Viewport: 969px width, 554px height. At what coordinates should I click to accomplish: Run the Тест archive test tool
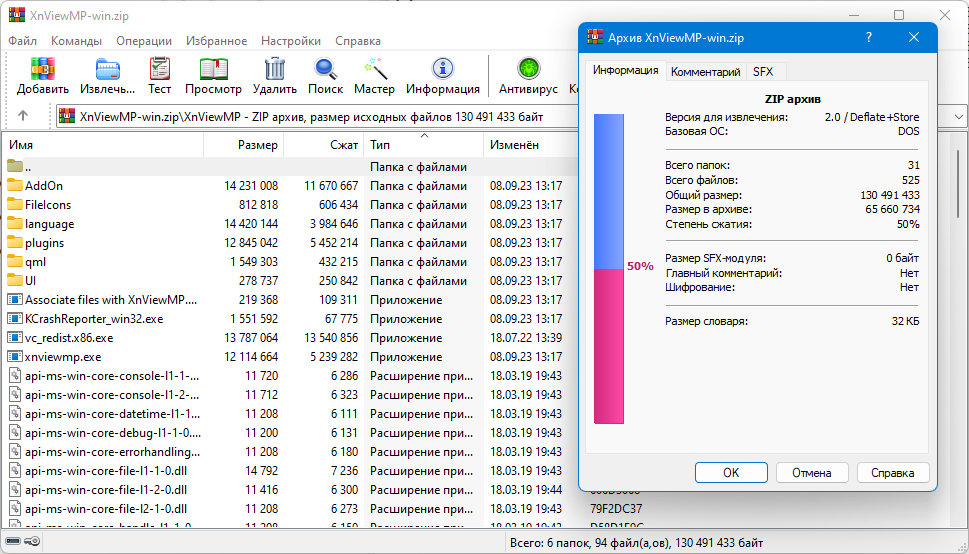point(160,70)
